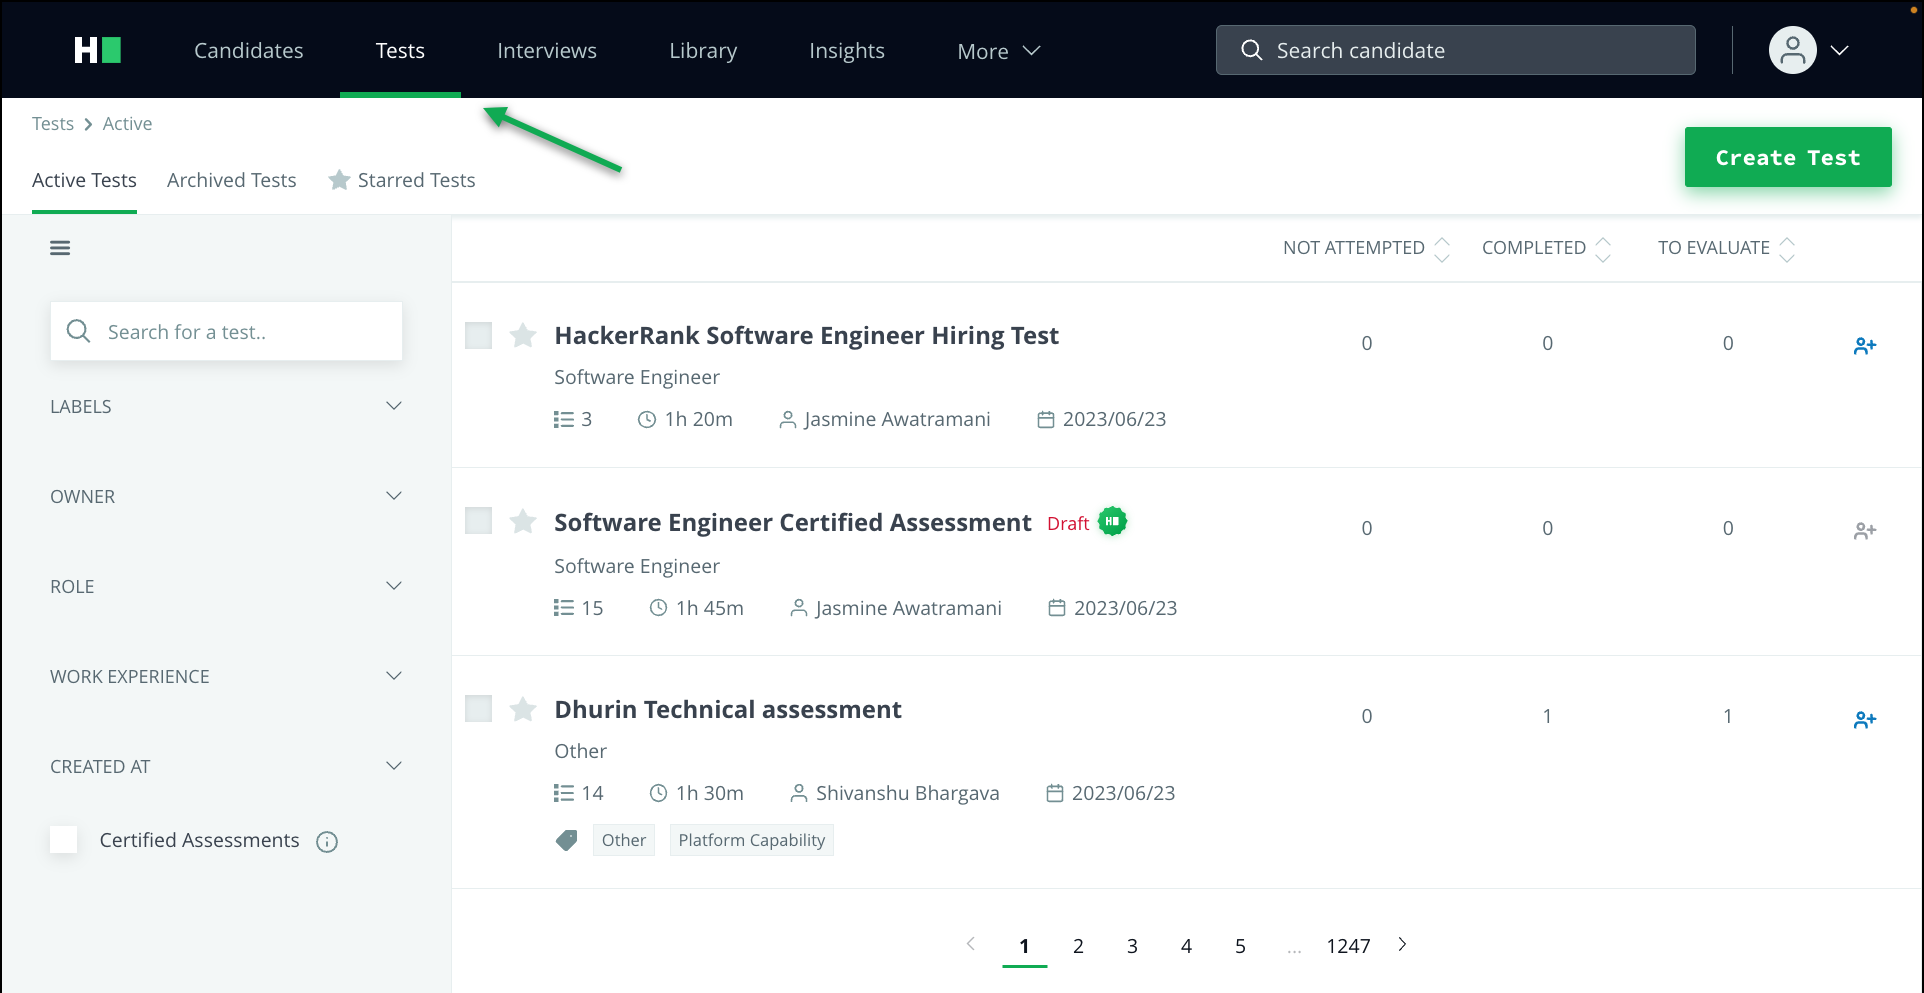Switch to Archived Tests tab
Image resolution: width=1924 pixels, height=993 pixels.
232,180
